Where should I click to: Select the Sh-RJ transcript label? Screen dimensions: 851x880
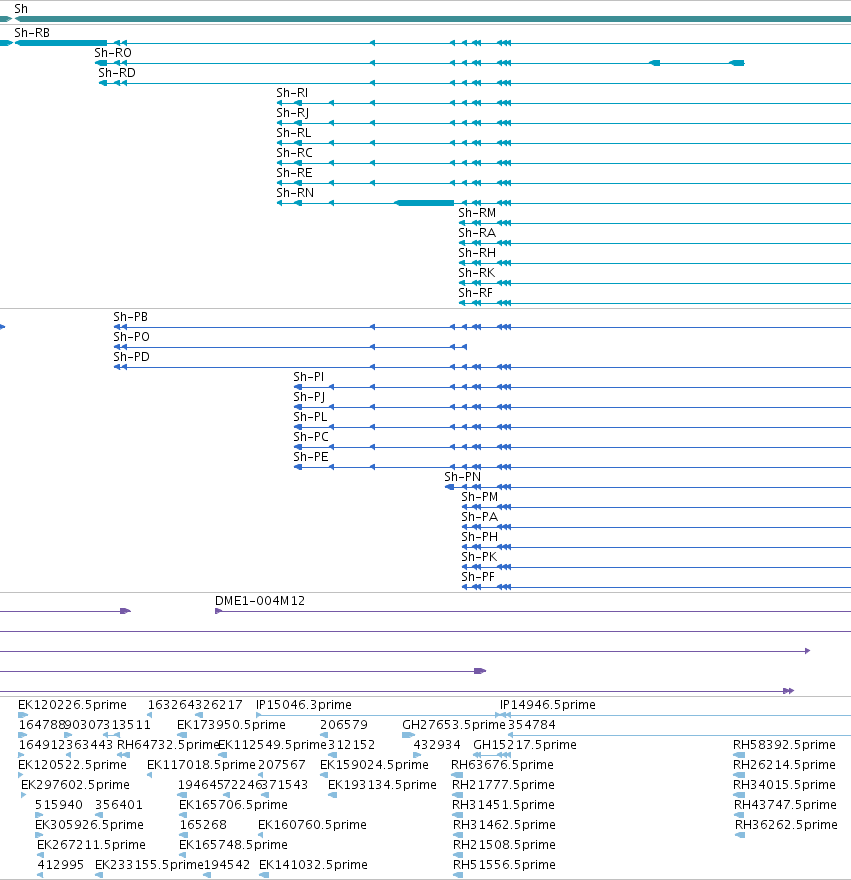click(292, 113)
